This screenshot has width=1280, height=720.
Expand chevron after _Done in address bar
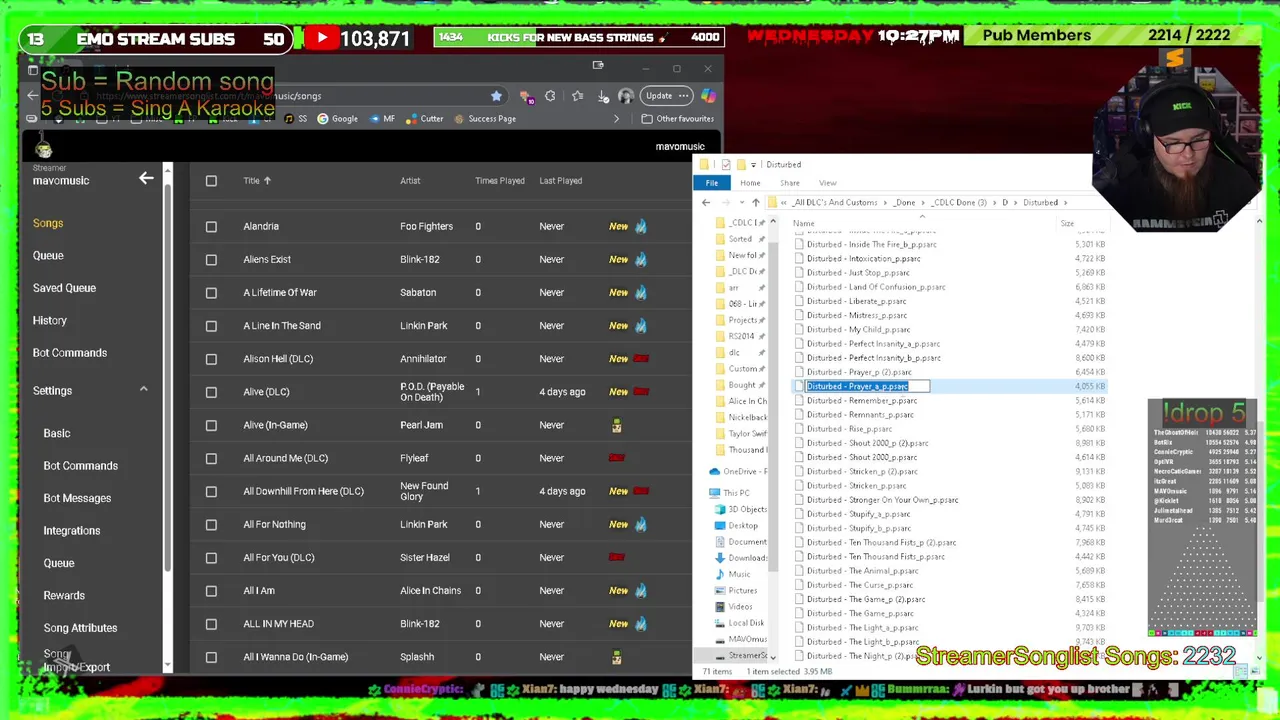pyautogui.click(x=922, y=203)
